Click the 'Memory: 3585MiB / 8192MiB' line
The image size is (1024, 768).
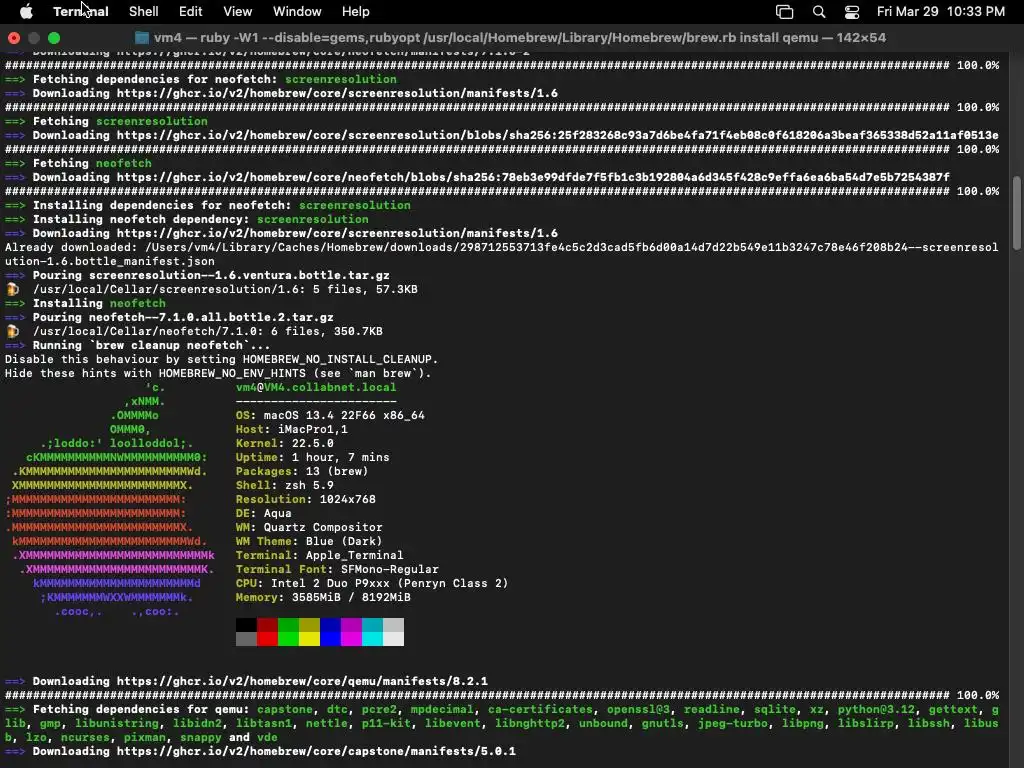point(323,598)
